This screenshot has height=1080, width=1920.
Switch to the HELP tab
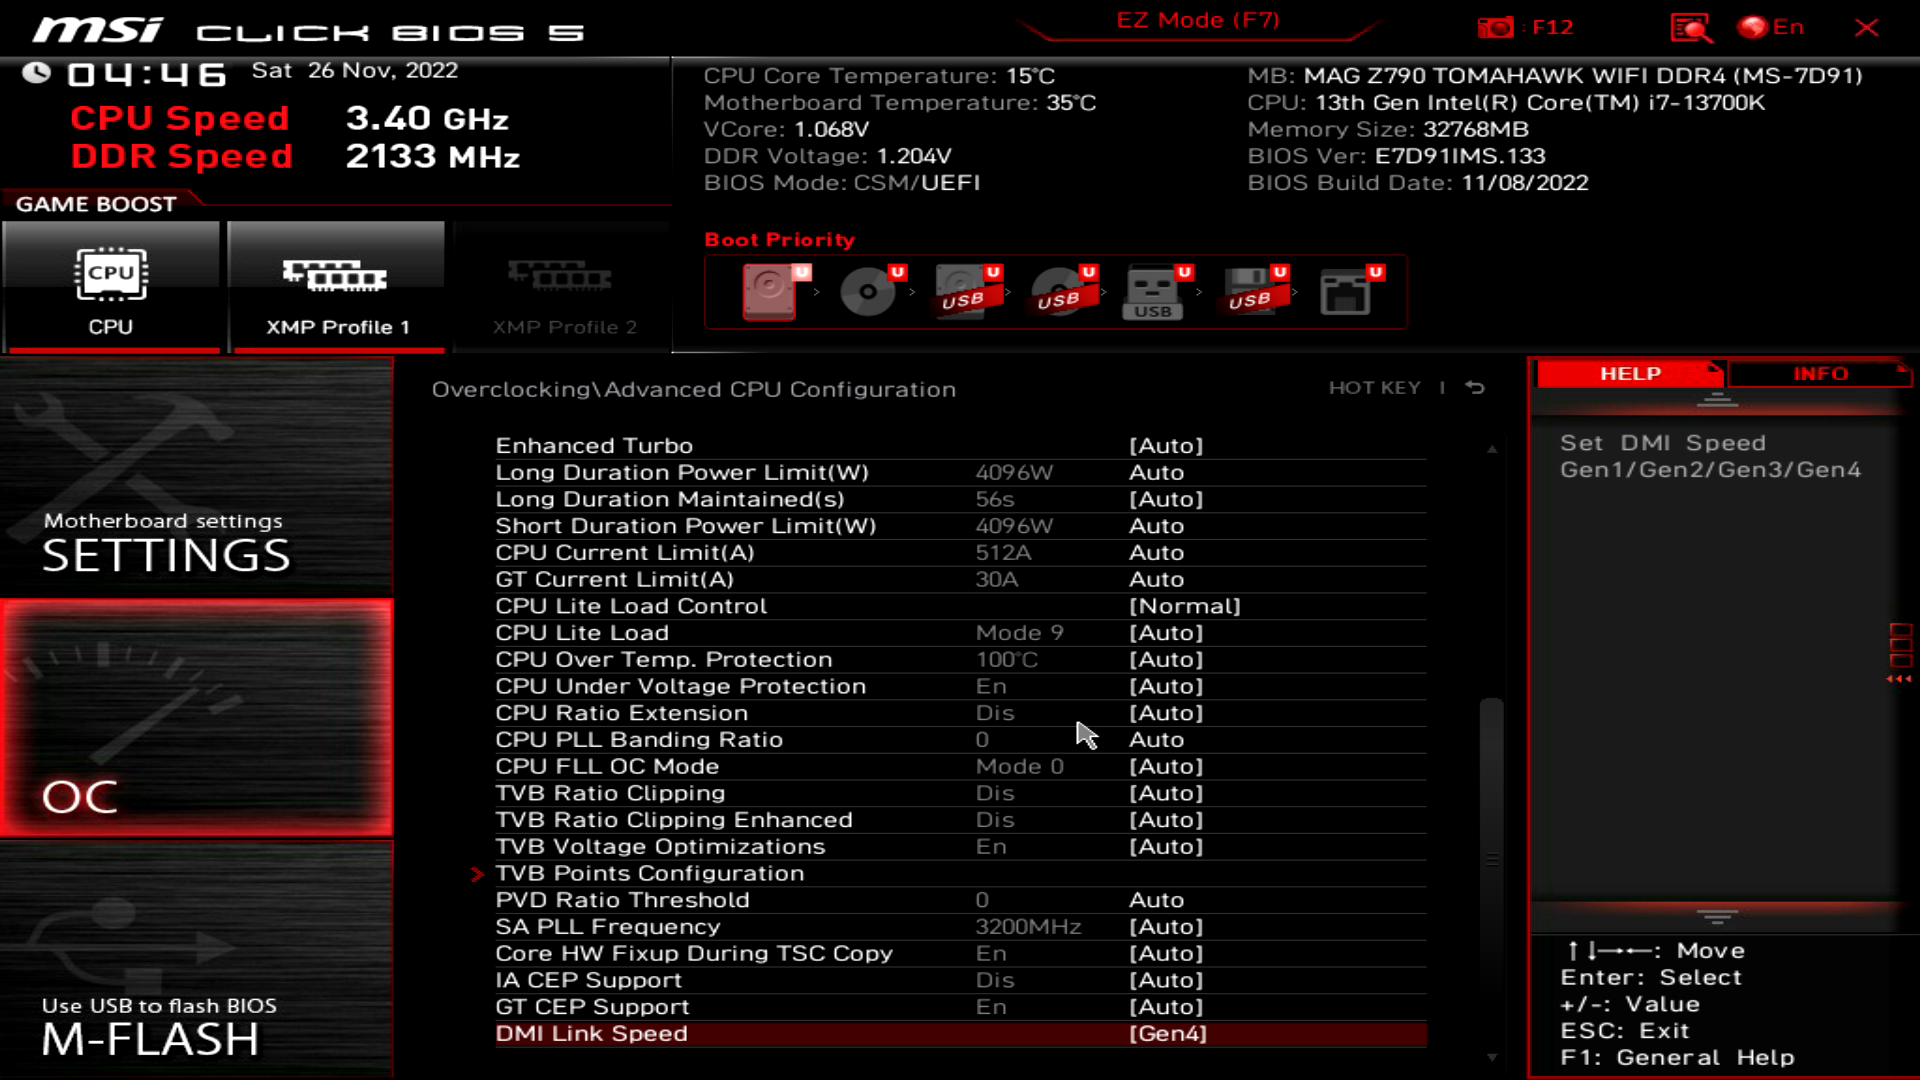[x=1630, y=374]
